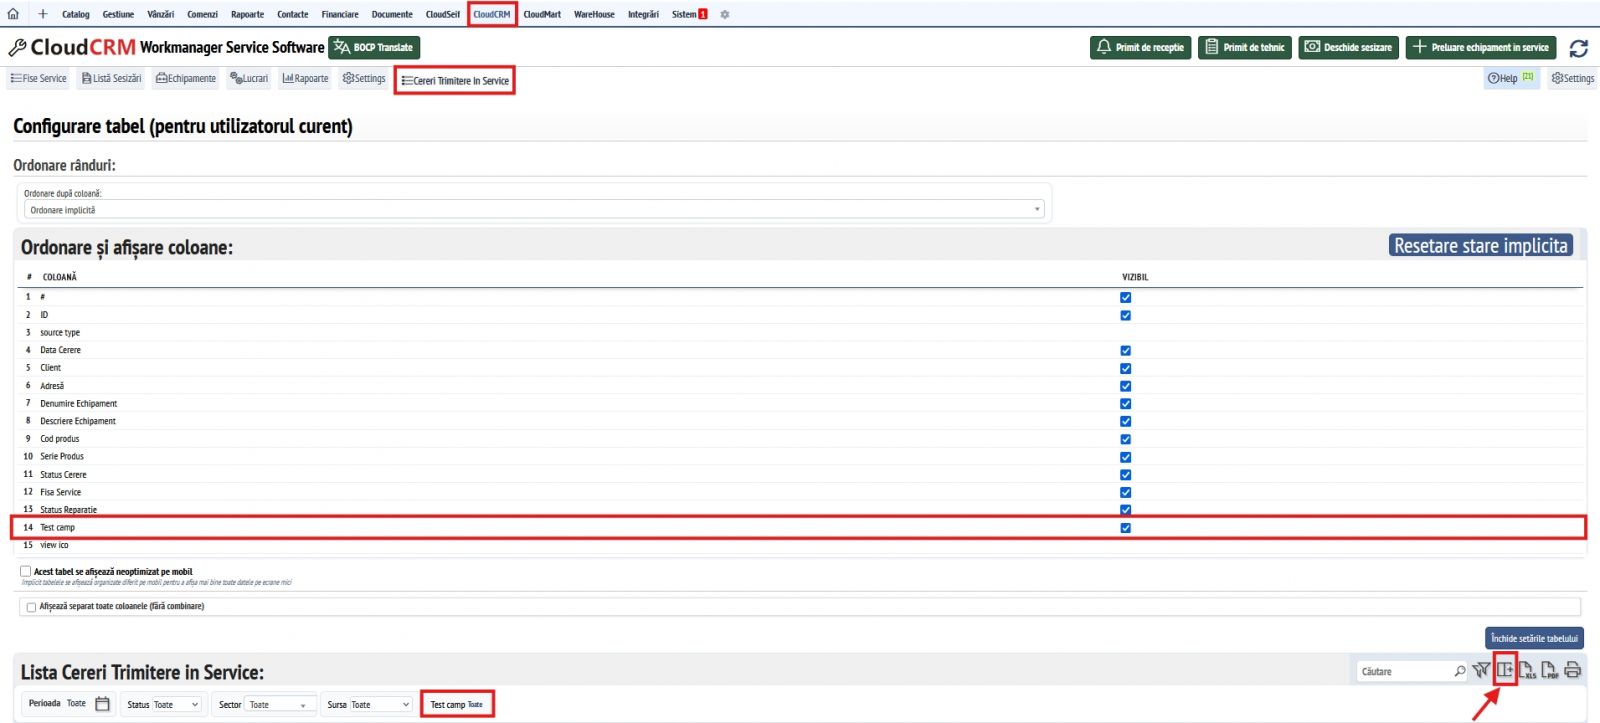Toggle visibility for Fisa Service column

tap(1126, 492)
